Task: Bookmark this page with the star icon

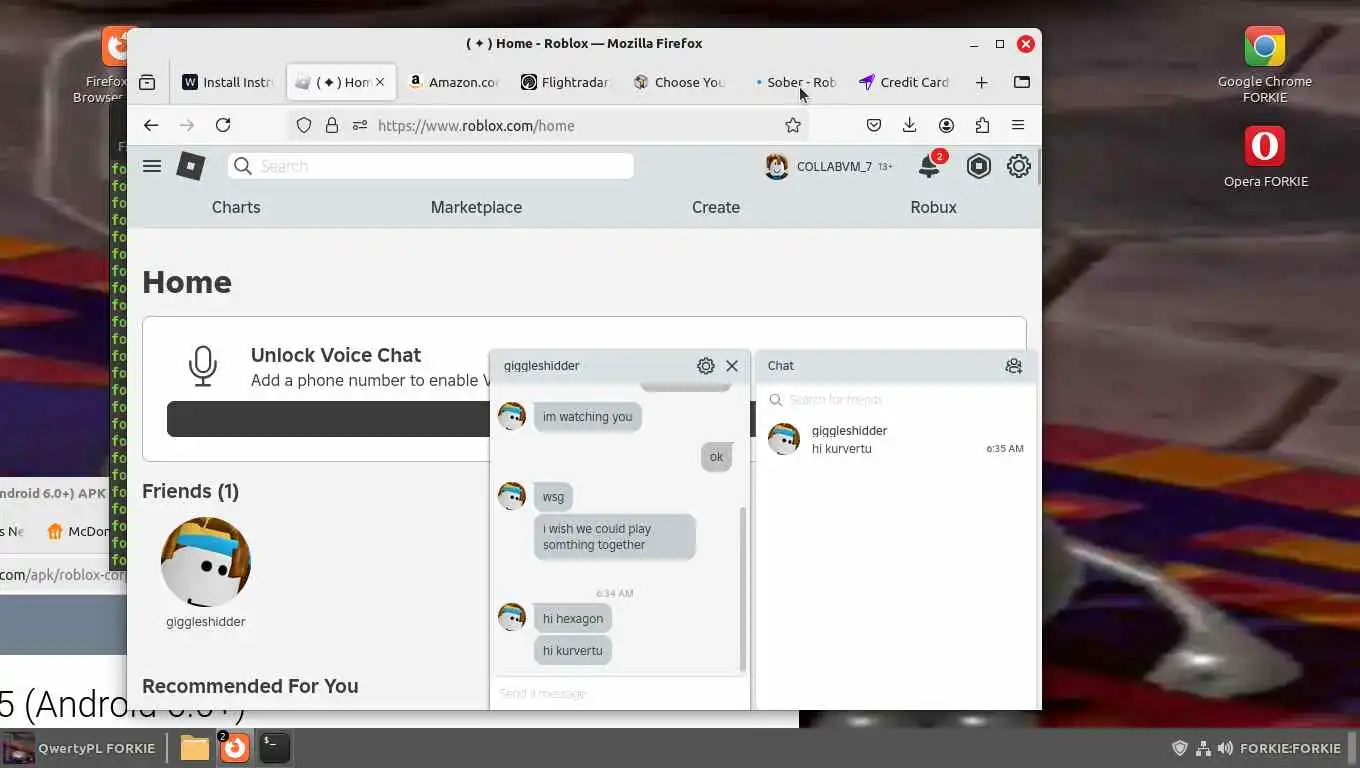Action: (793, 125)
